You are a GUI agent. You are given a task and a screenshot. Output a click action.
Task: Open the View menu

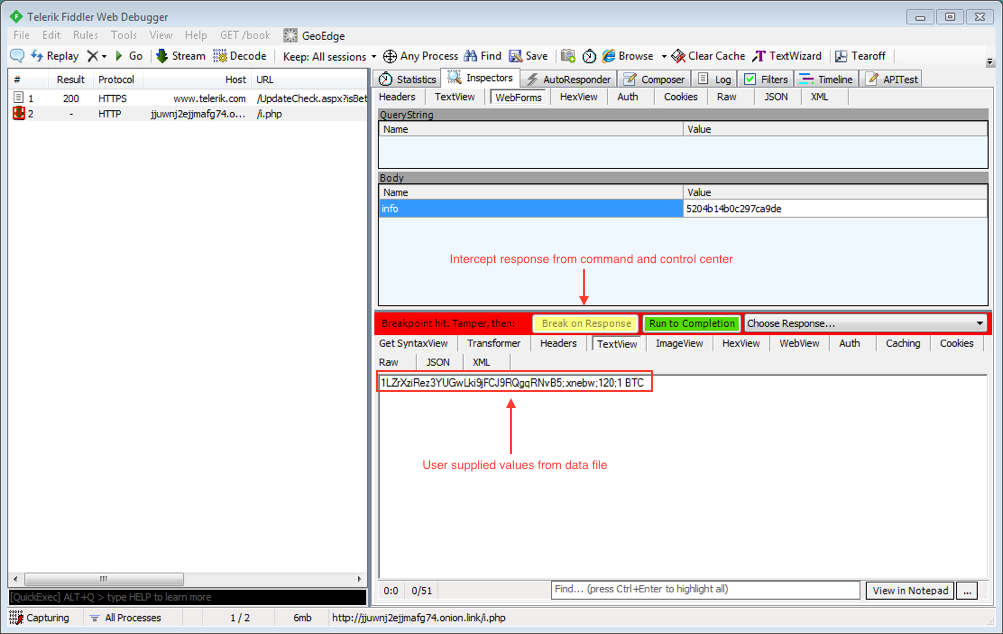pos(161,35)
